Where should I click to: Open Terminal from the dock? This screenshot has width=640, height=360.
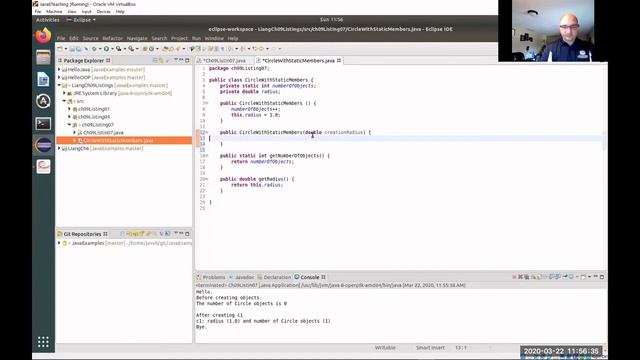tap(43, 123)
